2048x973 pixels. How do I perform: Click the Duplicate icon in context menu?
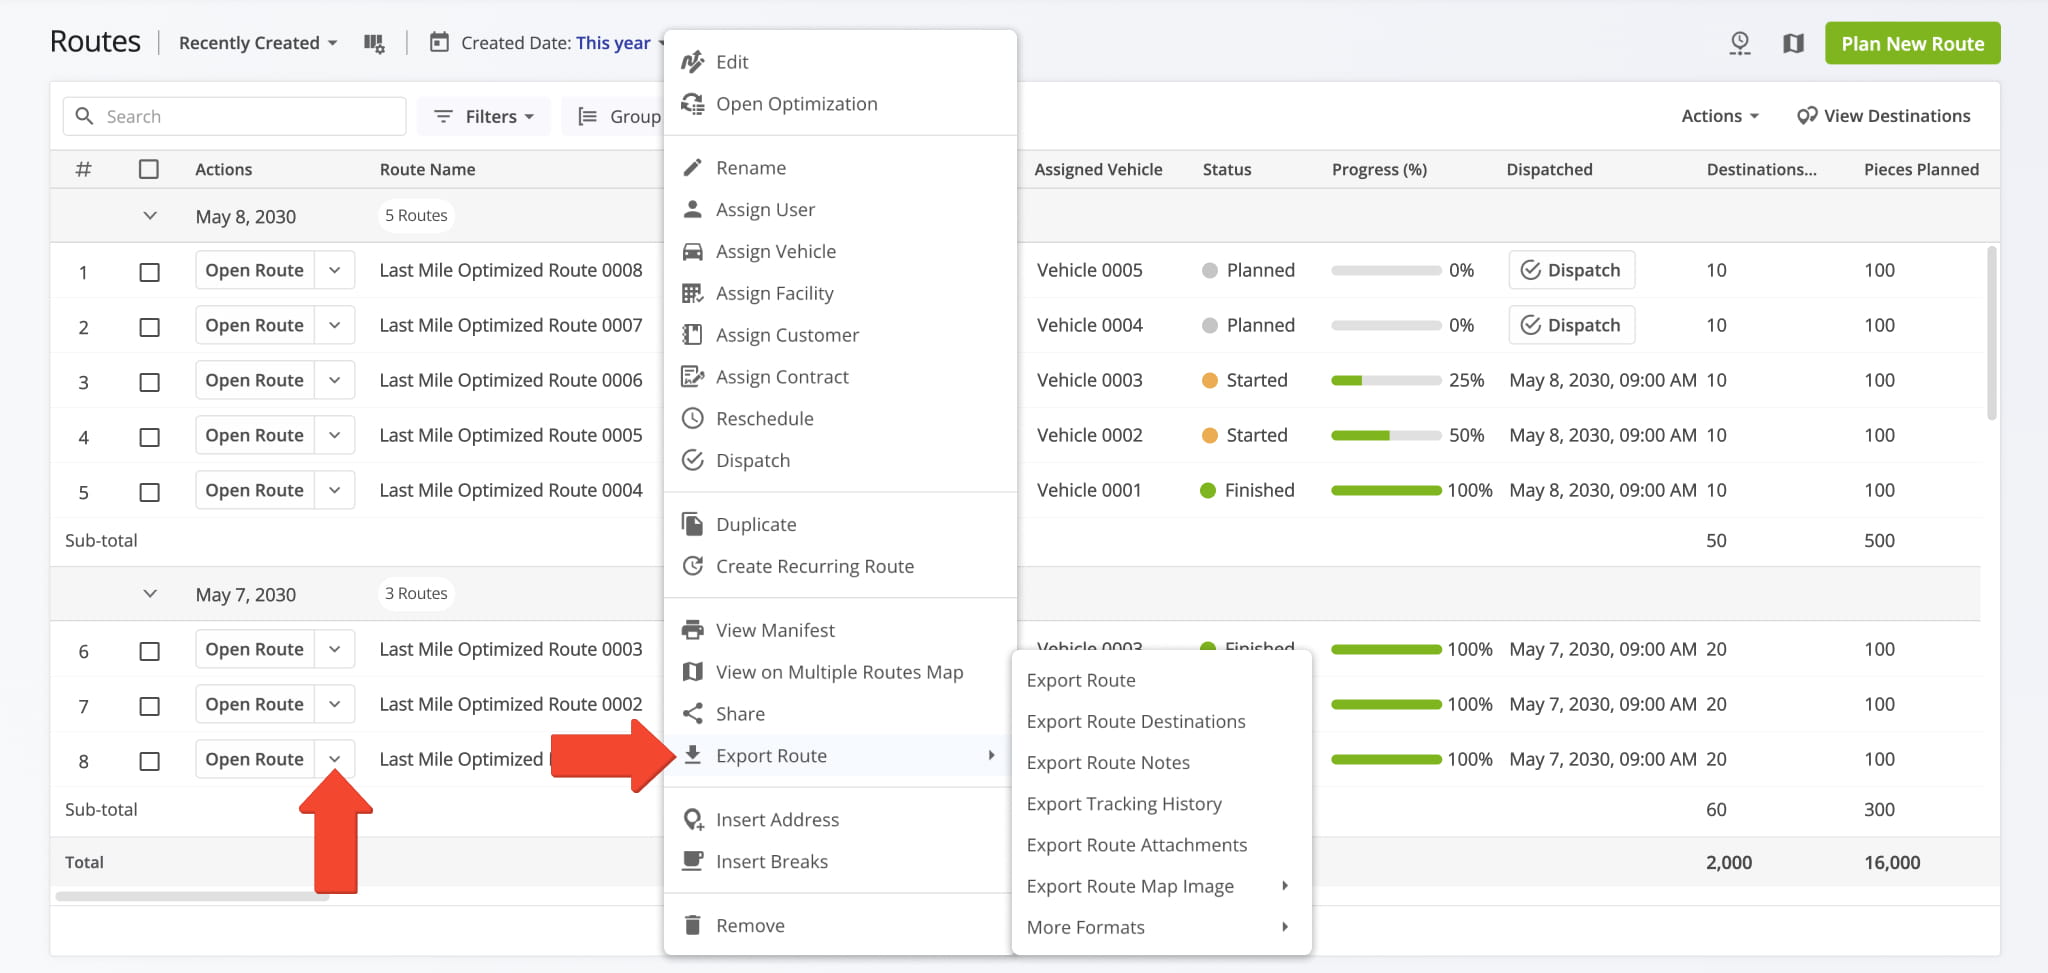[692, 524]
